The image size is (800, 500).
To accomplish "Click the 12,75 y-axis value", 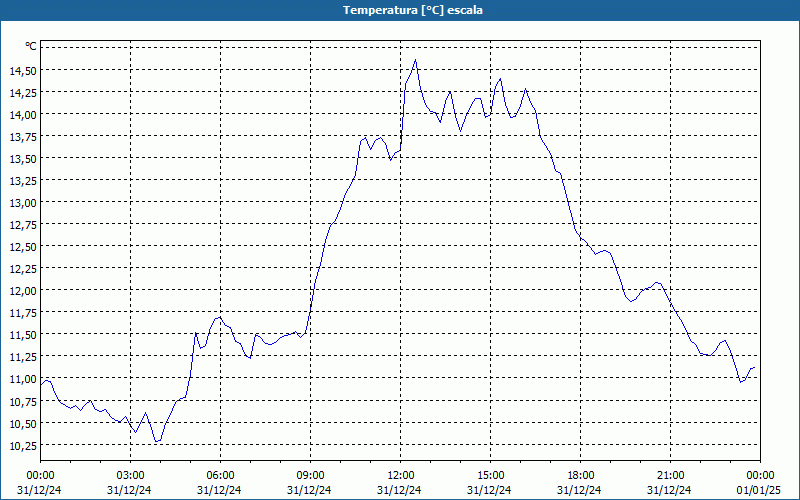I will (23, 224).
